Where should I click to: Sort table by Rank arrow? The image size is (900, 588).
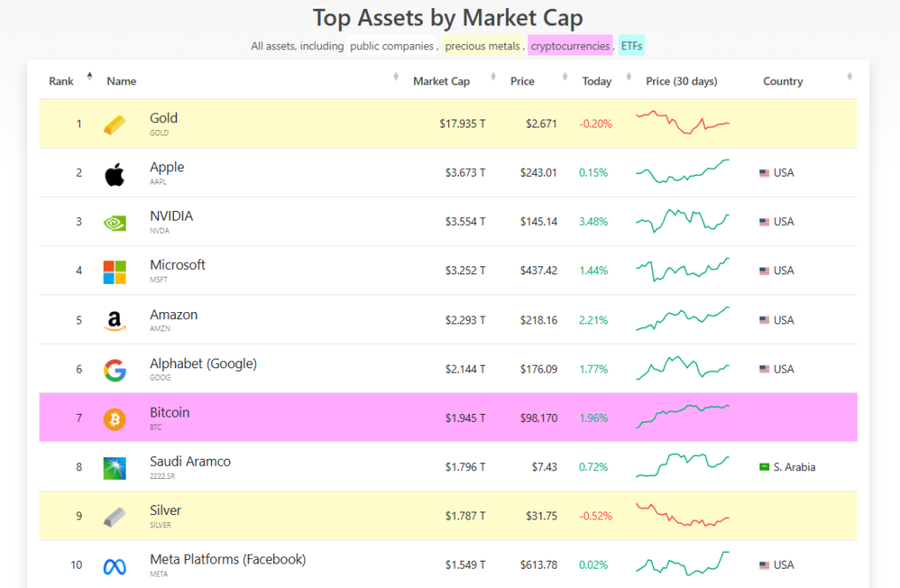90,76
